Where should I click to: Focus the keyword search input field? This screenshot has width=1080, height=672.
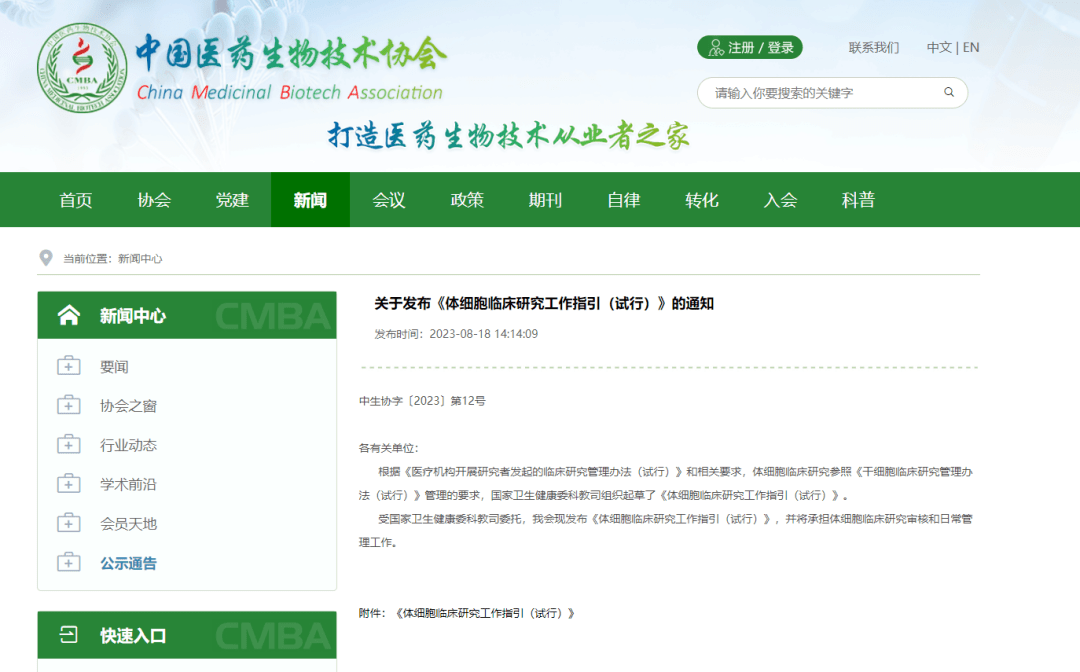(x=820, y=93)
